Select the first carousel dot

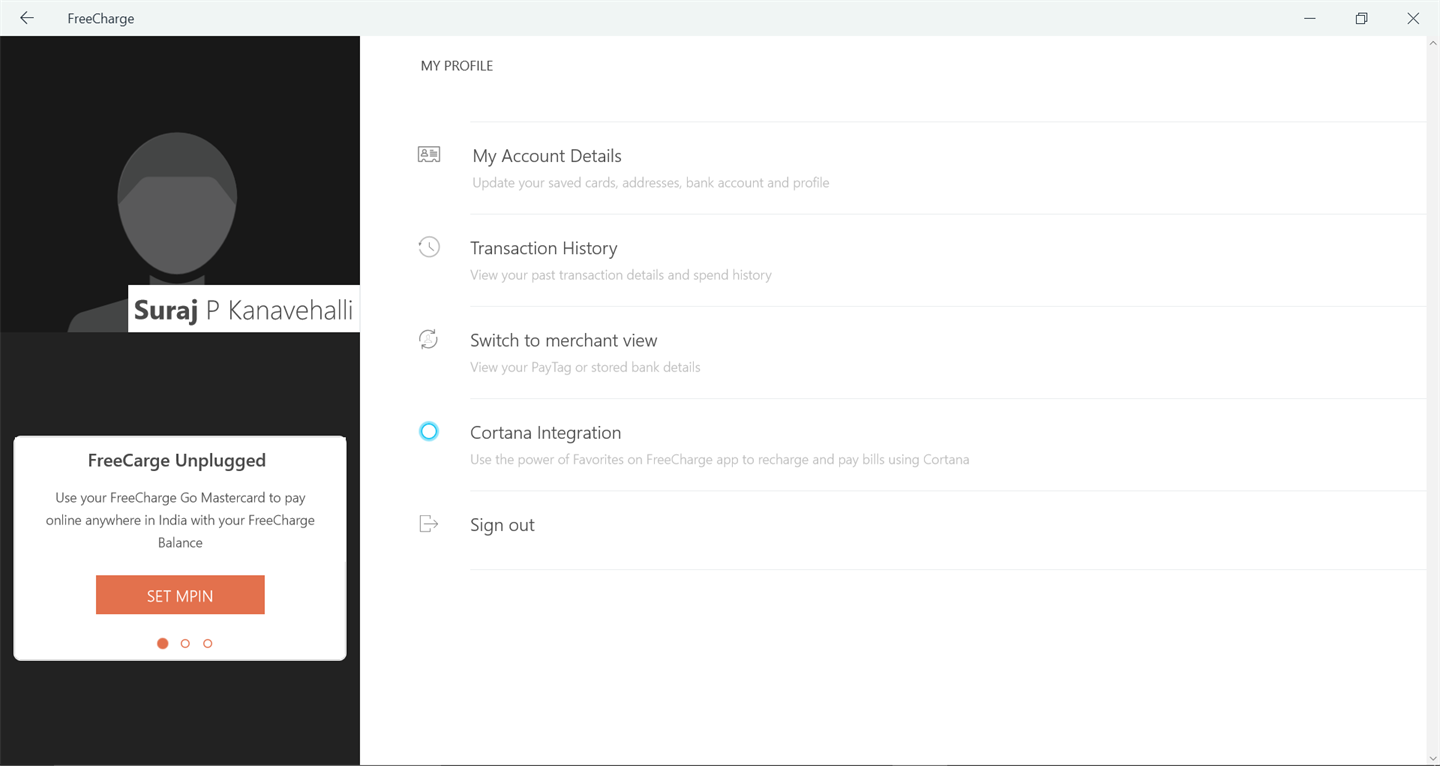pos(163,644)
